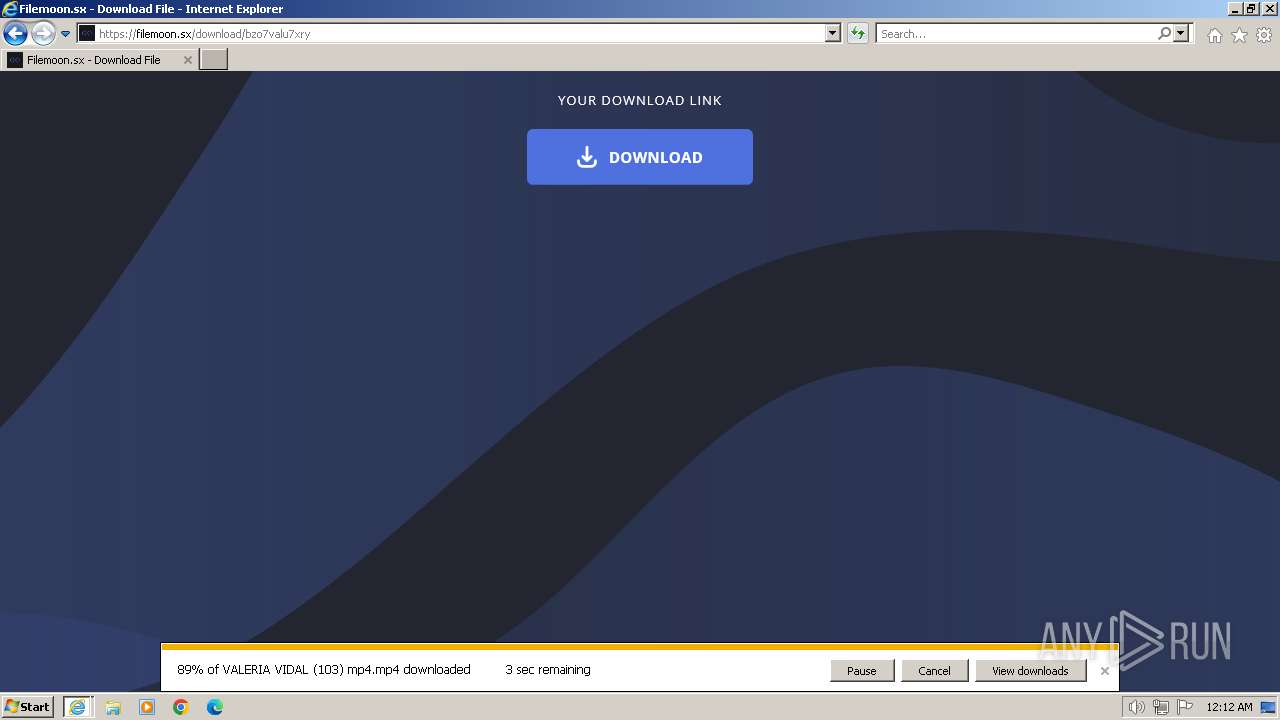Viewport: 1280px width, 720px height.
Task: Open the Windows Start menu
Action: coord(27,707)
